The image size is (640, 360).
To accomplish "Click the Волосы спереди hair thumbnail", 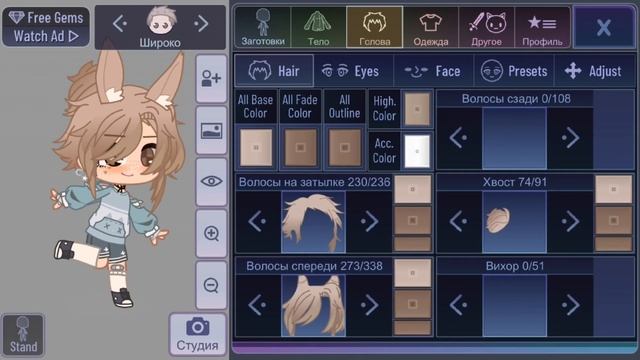I will tap(313, 306).
